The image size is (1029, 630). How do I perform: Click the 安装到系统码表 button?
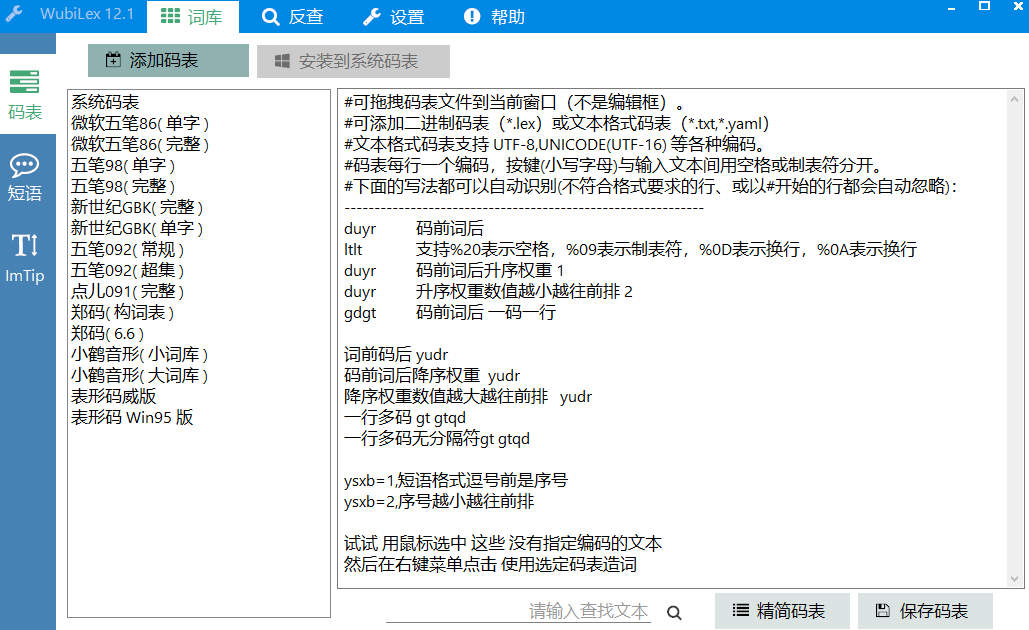point(354,60)
